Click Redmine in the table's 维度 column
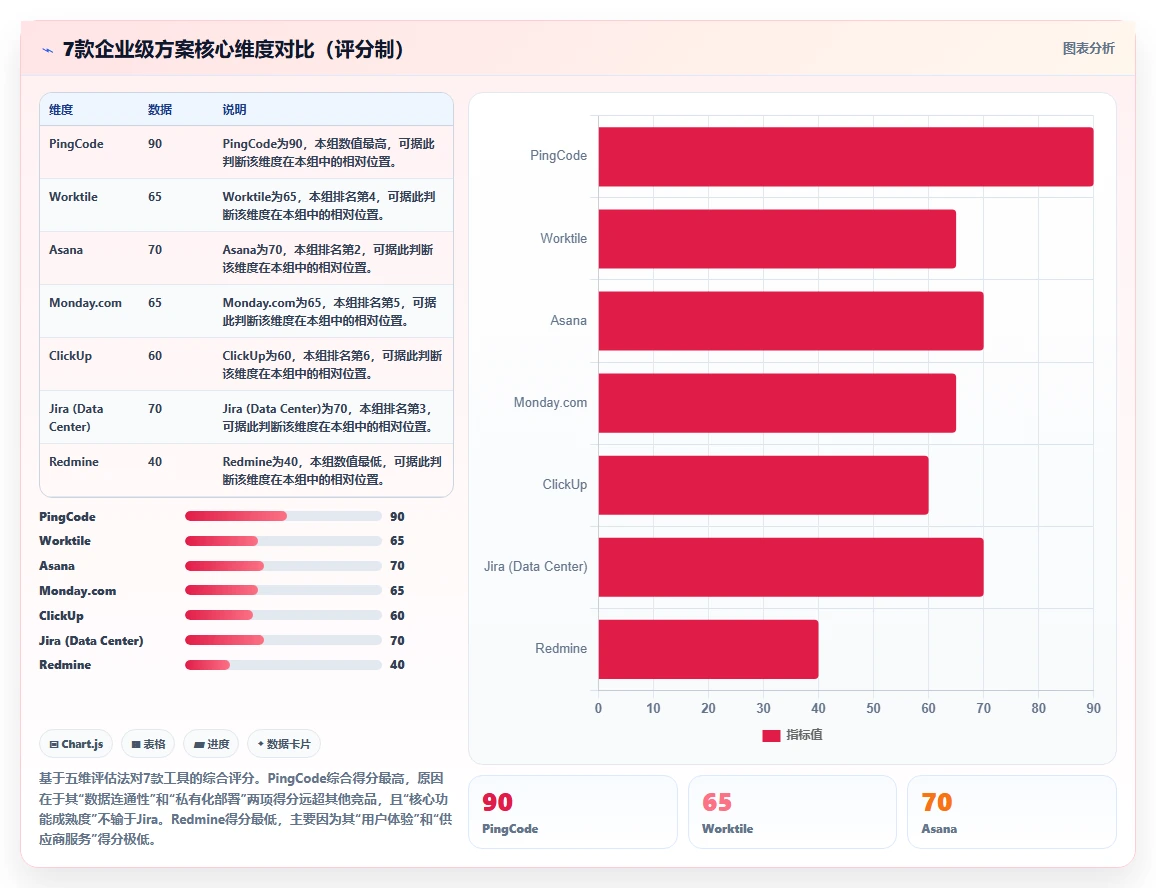Screen dimensions: 1156x888 click(x=74, y=462)
